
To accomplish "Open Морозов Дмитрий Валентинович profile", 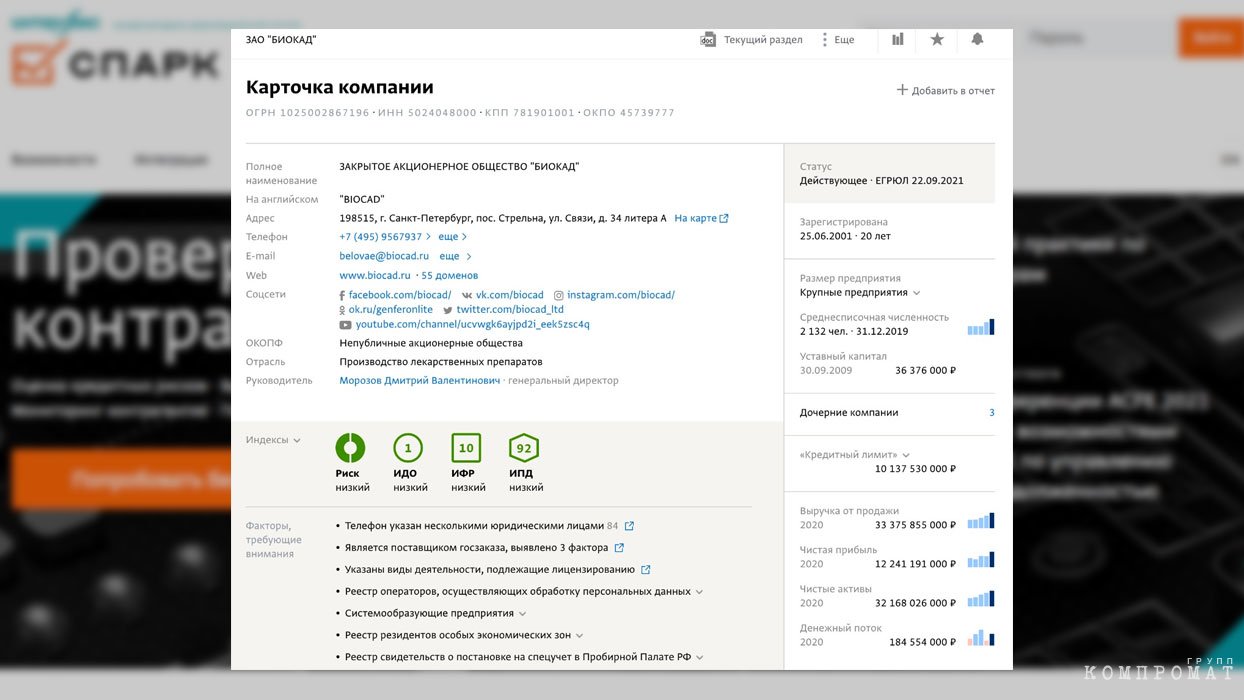I will [x=420, y=381].
